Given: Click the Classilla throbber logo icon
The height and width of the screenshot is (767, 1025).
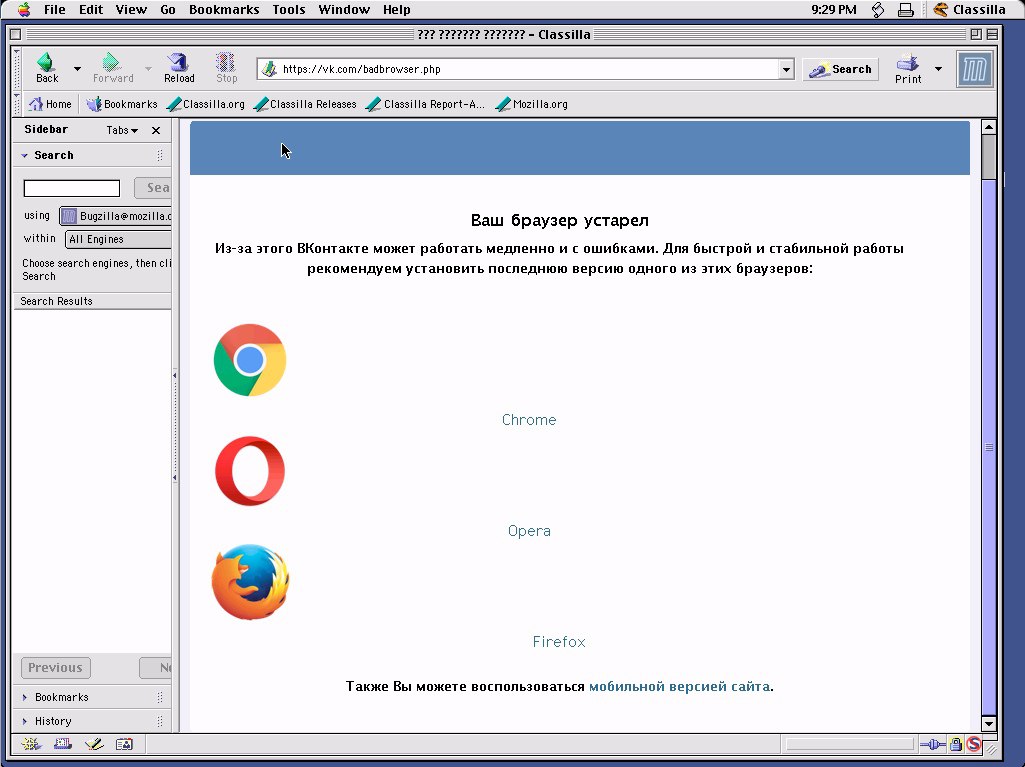Looking at the screenshot, I should (x=975, y=69).
